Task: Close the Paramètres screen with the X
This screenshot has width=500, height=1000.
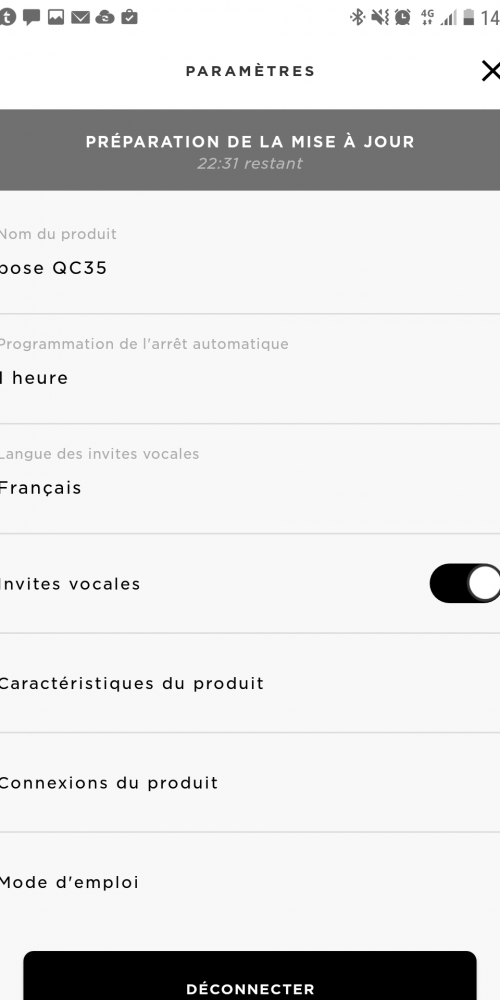Action: [490, 71]
